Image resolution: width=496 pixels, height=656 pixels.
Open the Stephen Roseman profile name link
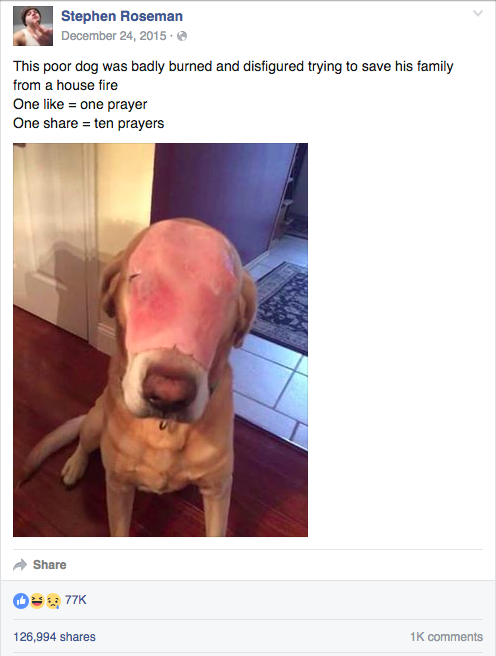[122, 16]
